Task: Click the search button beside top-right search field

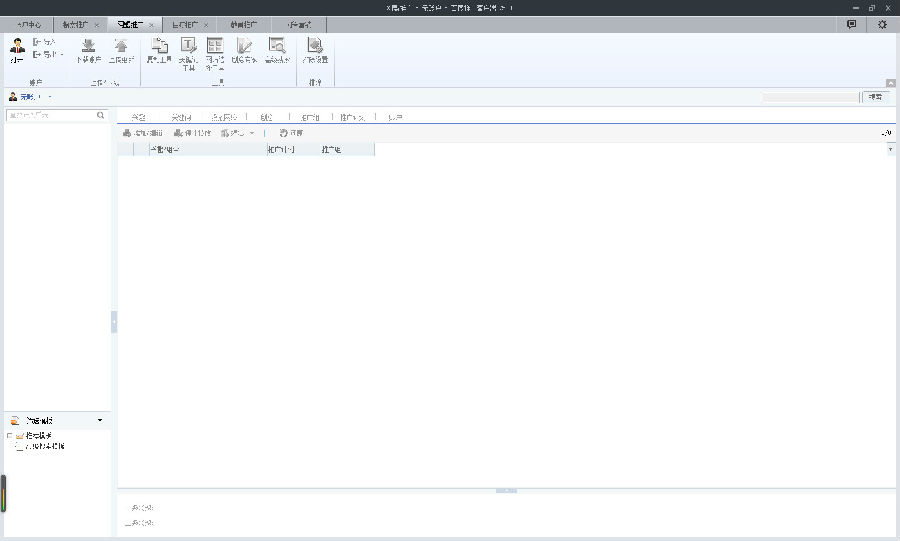Action: tap(875, 97)
